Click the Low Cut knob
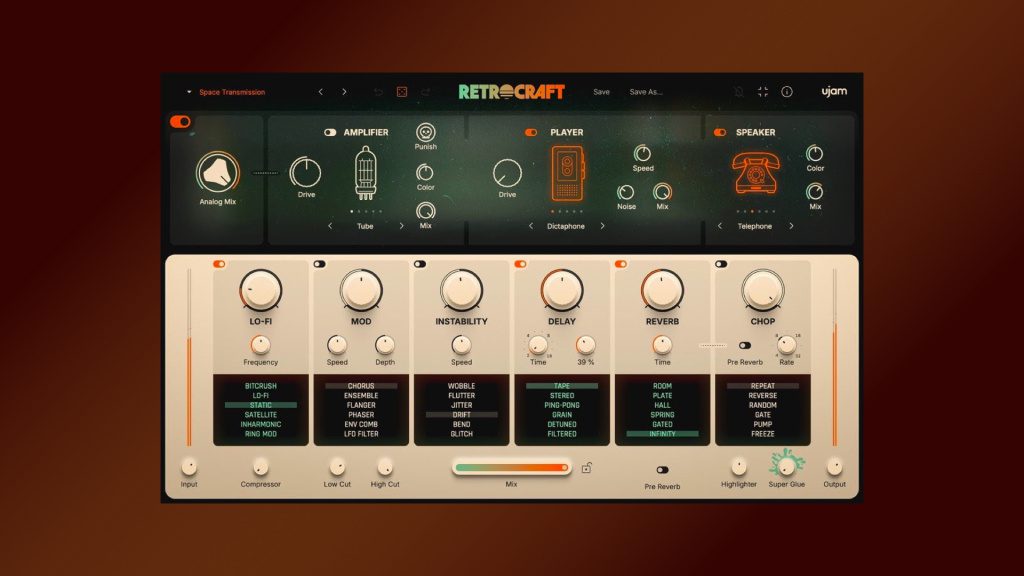 (x=337, y=466)
